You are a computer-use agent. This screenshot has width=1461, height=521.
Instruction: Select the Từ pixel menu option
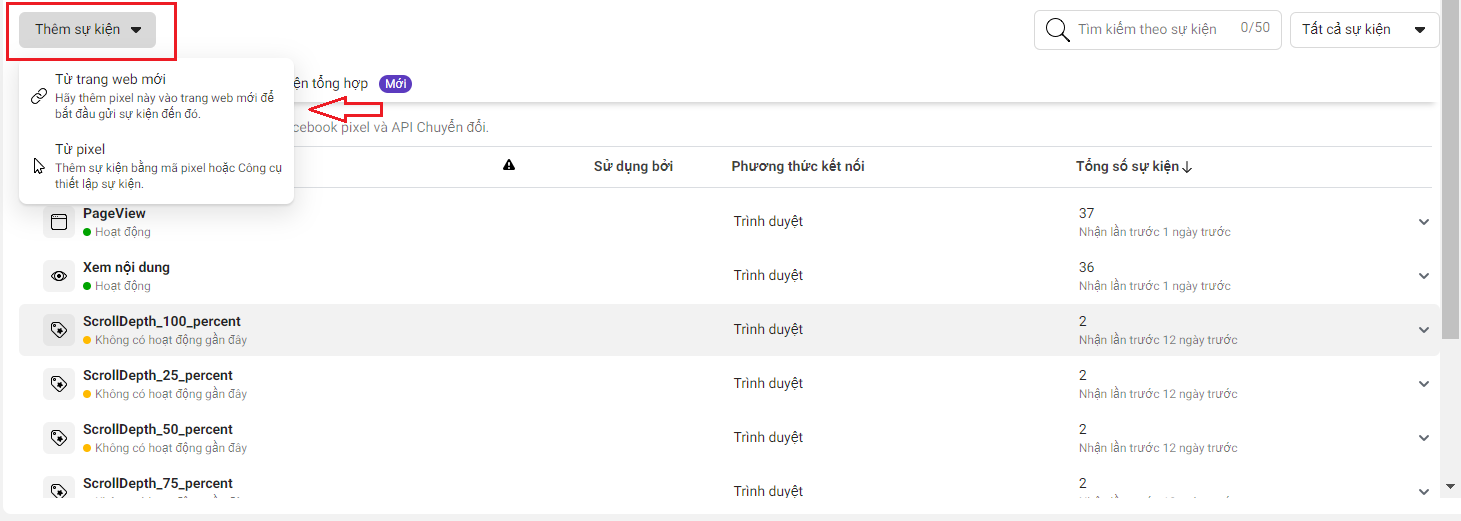click(x=157, y=166)
